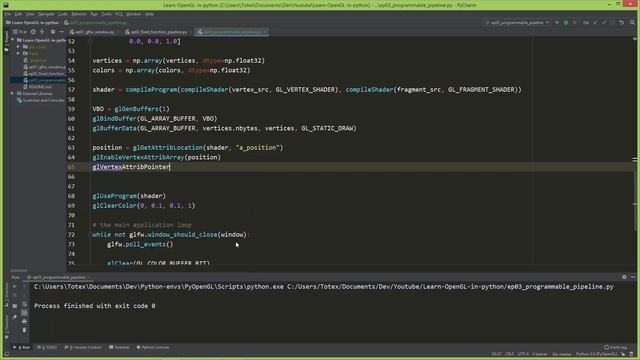Click the VCS update project arrow icon

pos(596,23)
